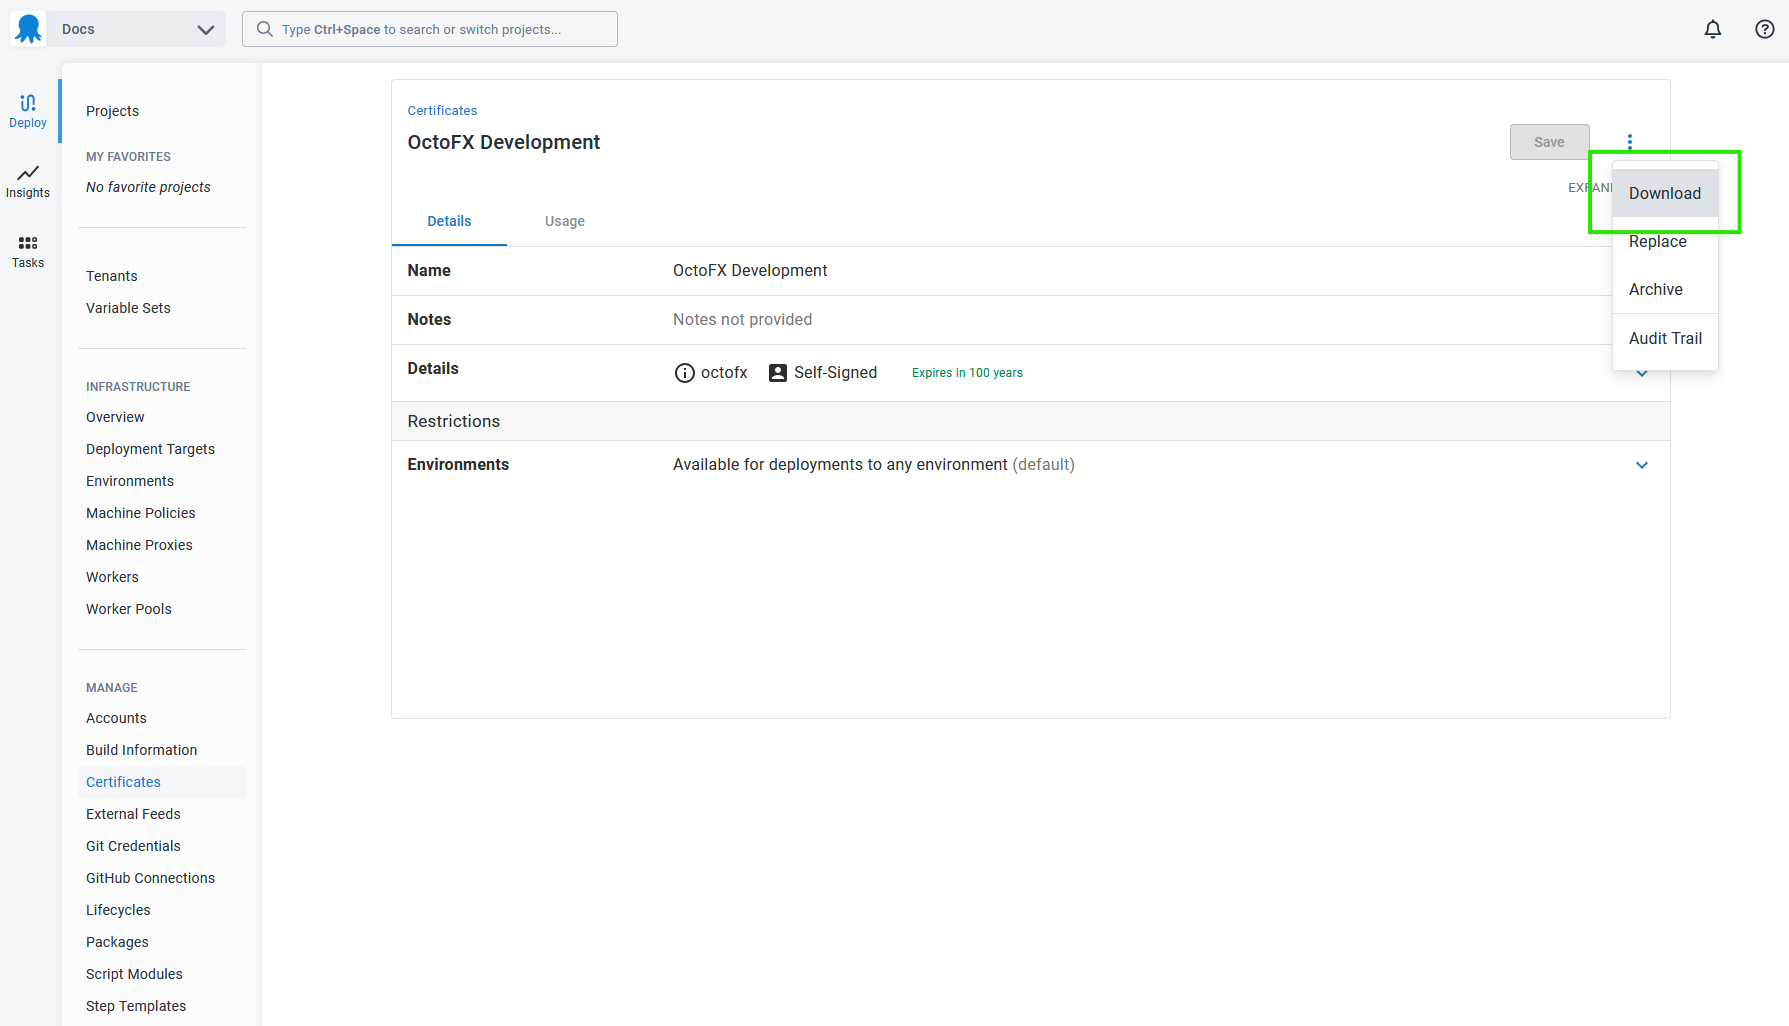1789x1026 pixels.
Task: Click the search magnifier icon
Action: point(265,29)
